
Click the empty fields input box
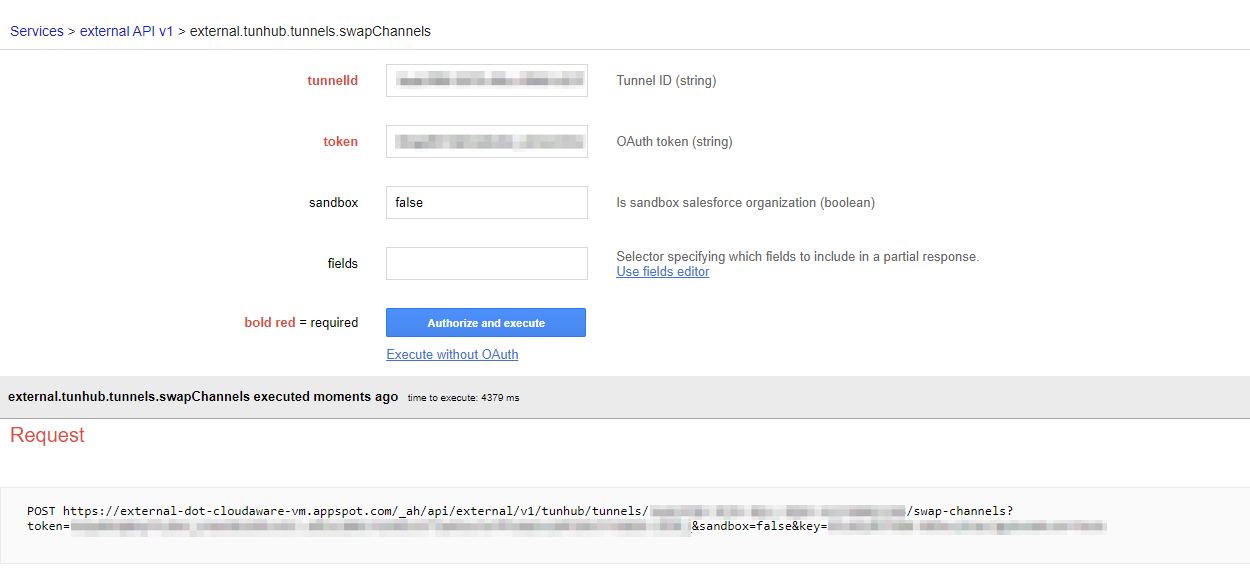486,264
